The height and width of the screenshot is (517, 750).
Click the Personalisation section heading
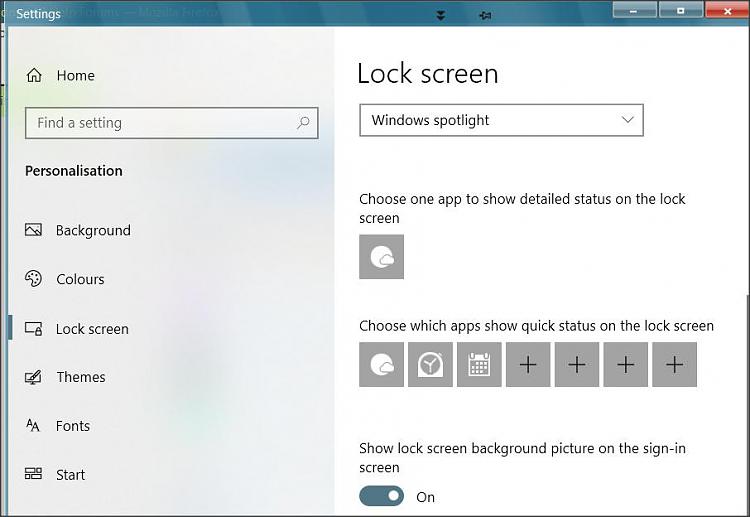(74, 171)
